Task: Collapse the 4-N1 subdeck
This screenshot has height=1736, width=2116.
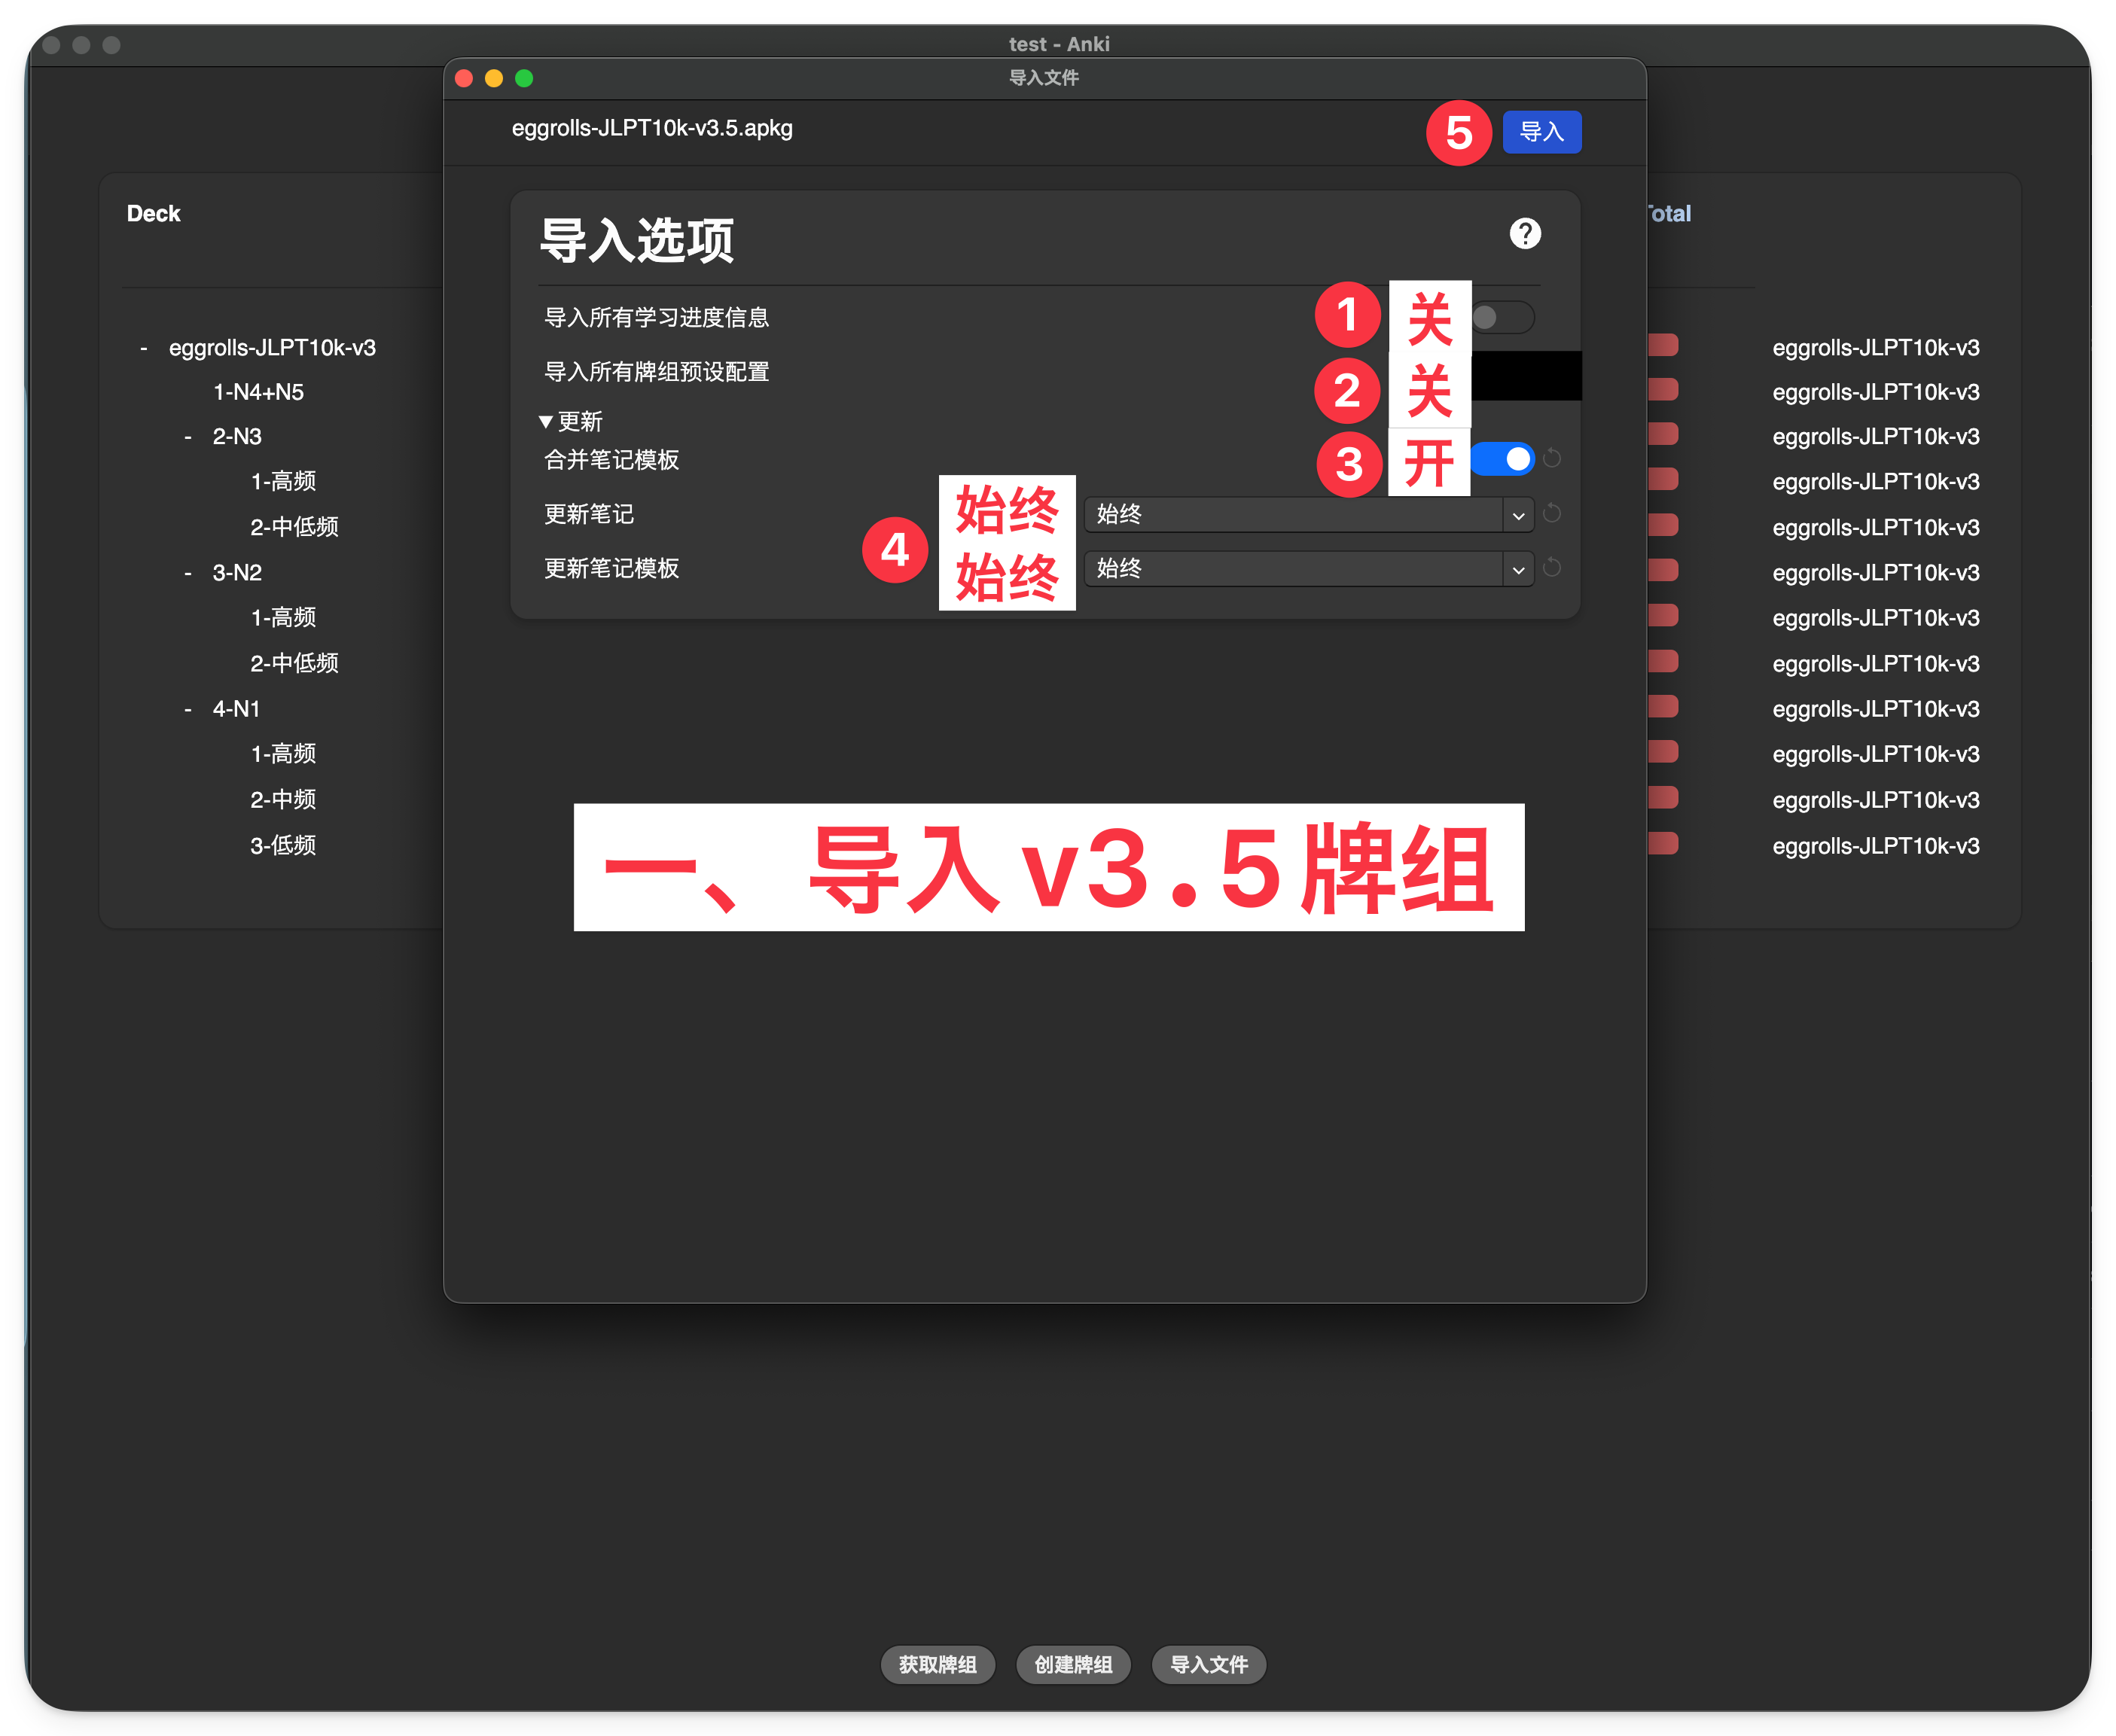Action: 188,710
